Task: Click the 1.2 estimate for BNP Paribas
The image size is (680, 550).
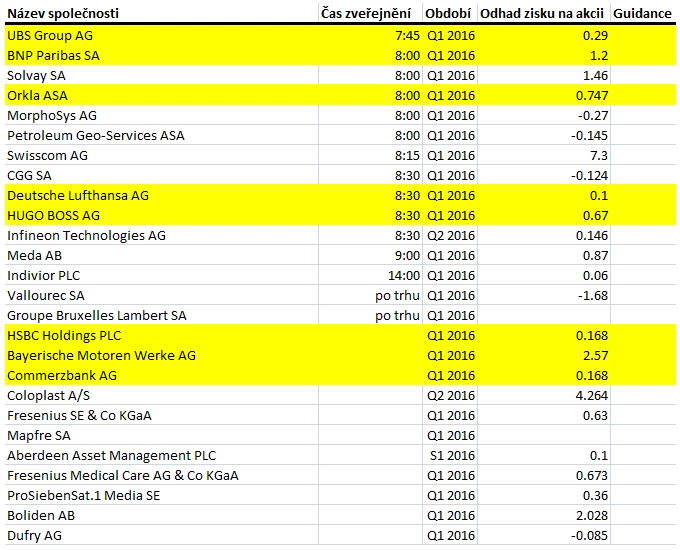Action: [x=599, y=56]
